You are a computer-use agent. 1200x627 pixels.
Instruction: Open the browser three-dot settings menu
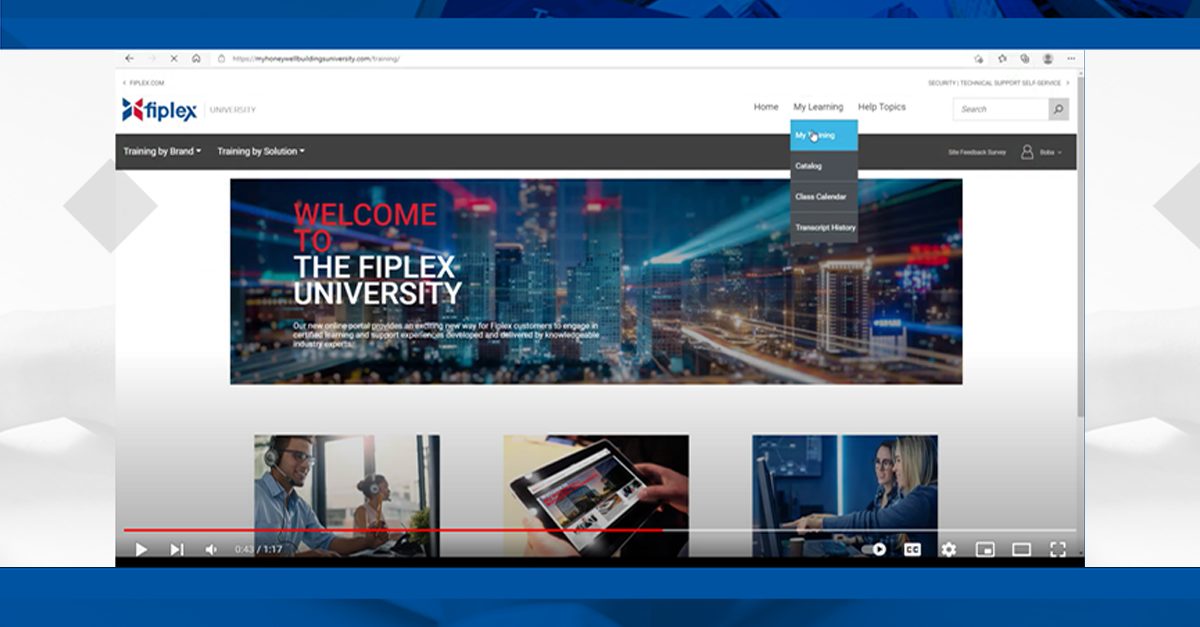pyautogui.click(x=1071, y=58)
